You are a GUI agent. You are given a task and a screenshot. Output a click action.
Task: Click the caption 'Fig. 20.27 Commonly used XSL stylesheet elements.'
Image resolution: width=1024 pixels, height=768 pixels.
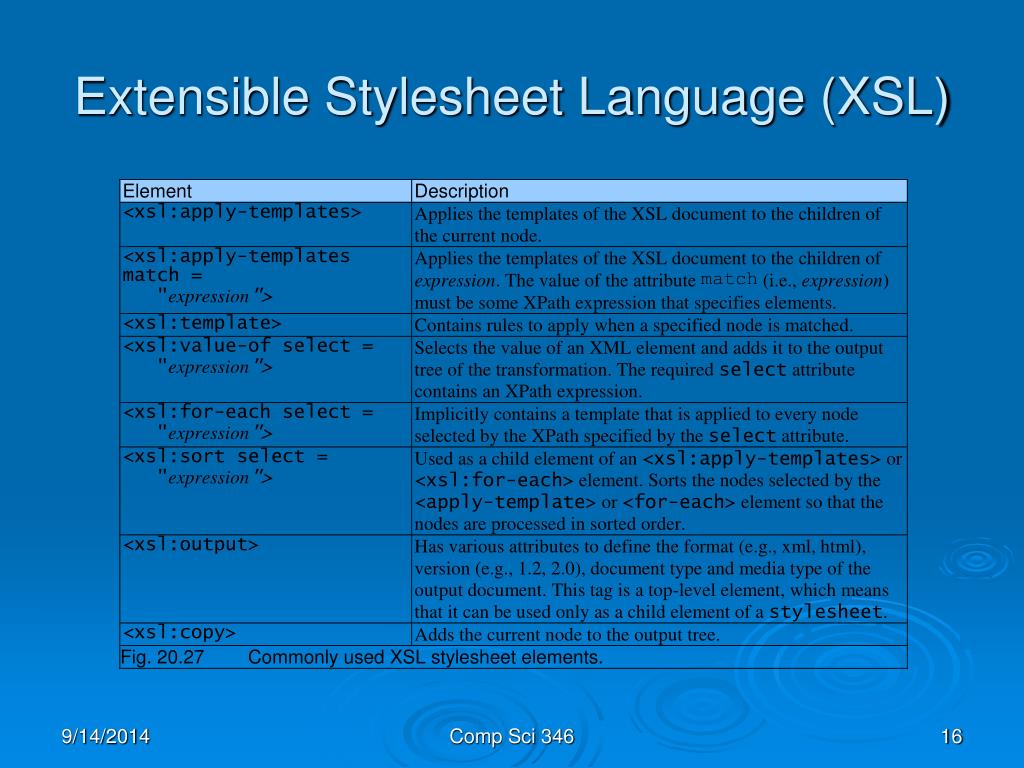click(x=513, y=657)
